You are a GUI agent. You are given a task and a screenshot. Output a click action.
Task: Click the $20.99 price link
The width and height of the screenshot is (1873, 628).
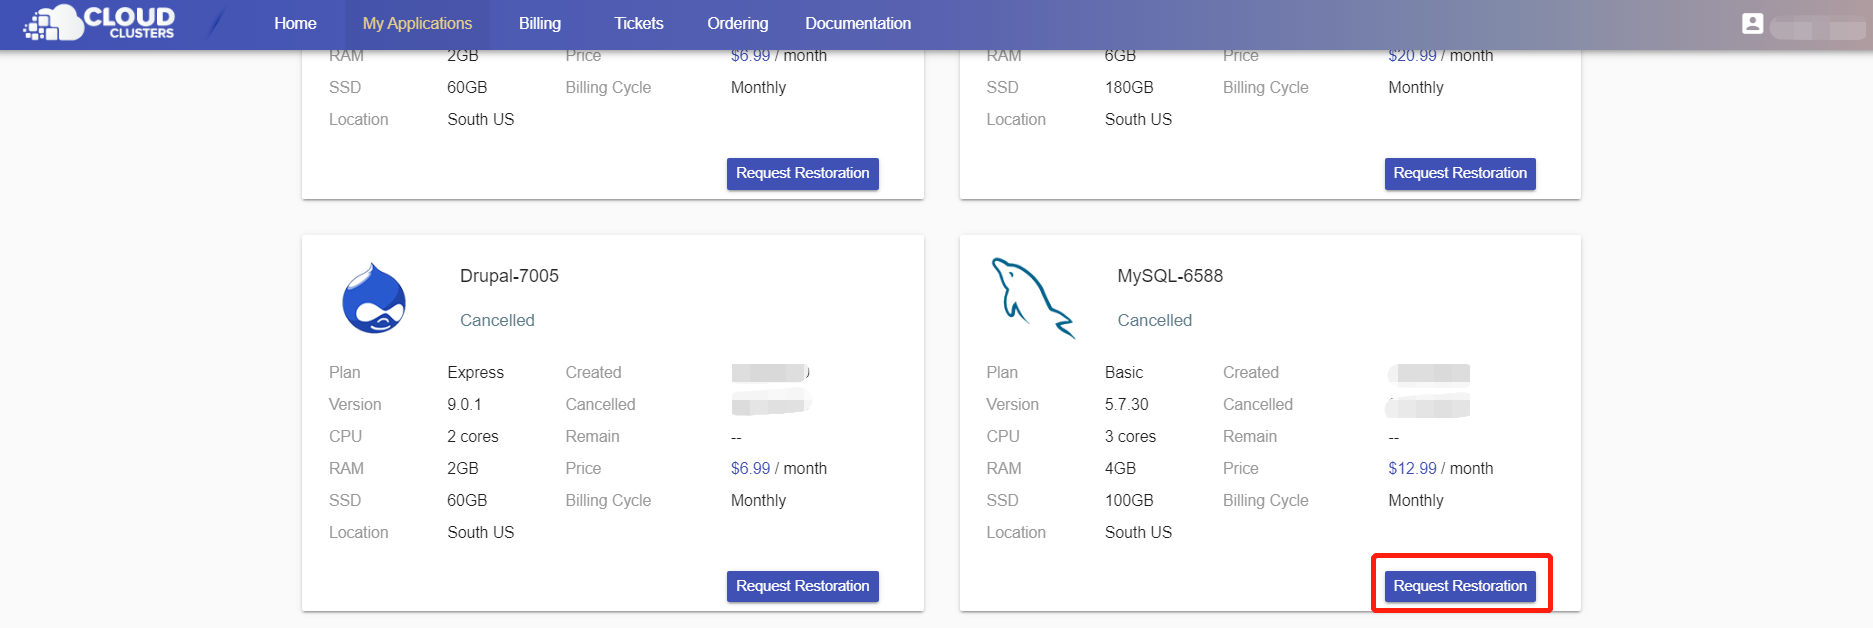point(1412,56)
